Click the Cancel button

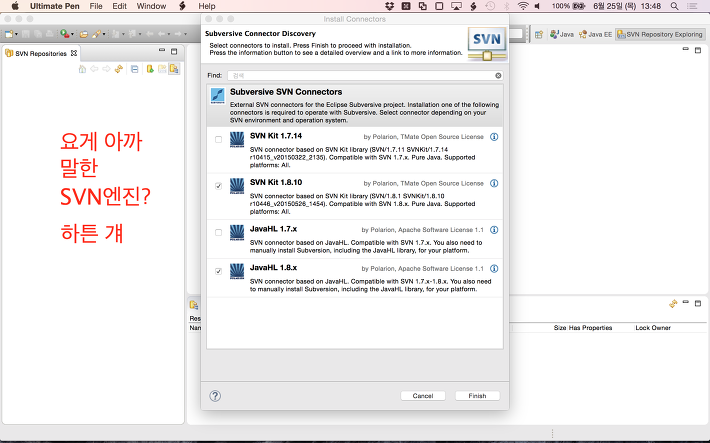pos(423,396)
